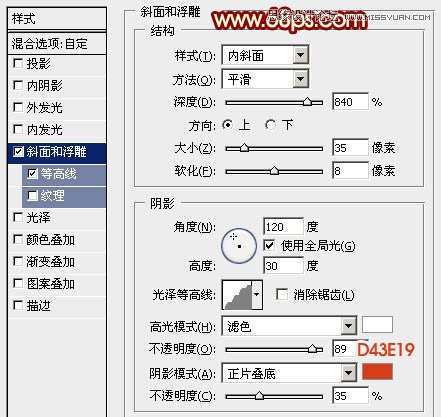Toggle the 外发光 outer glow checkbox
441x417 pixels.
18,107
